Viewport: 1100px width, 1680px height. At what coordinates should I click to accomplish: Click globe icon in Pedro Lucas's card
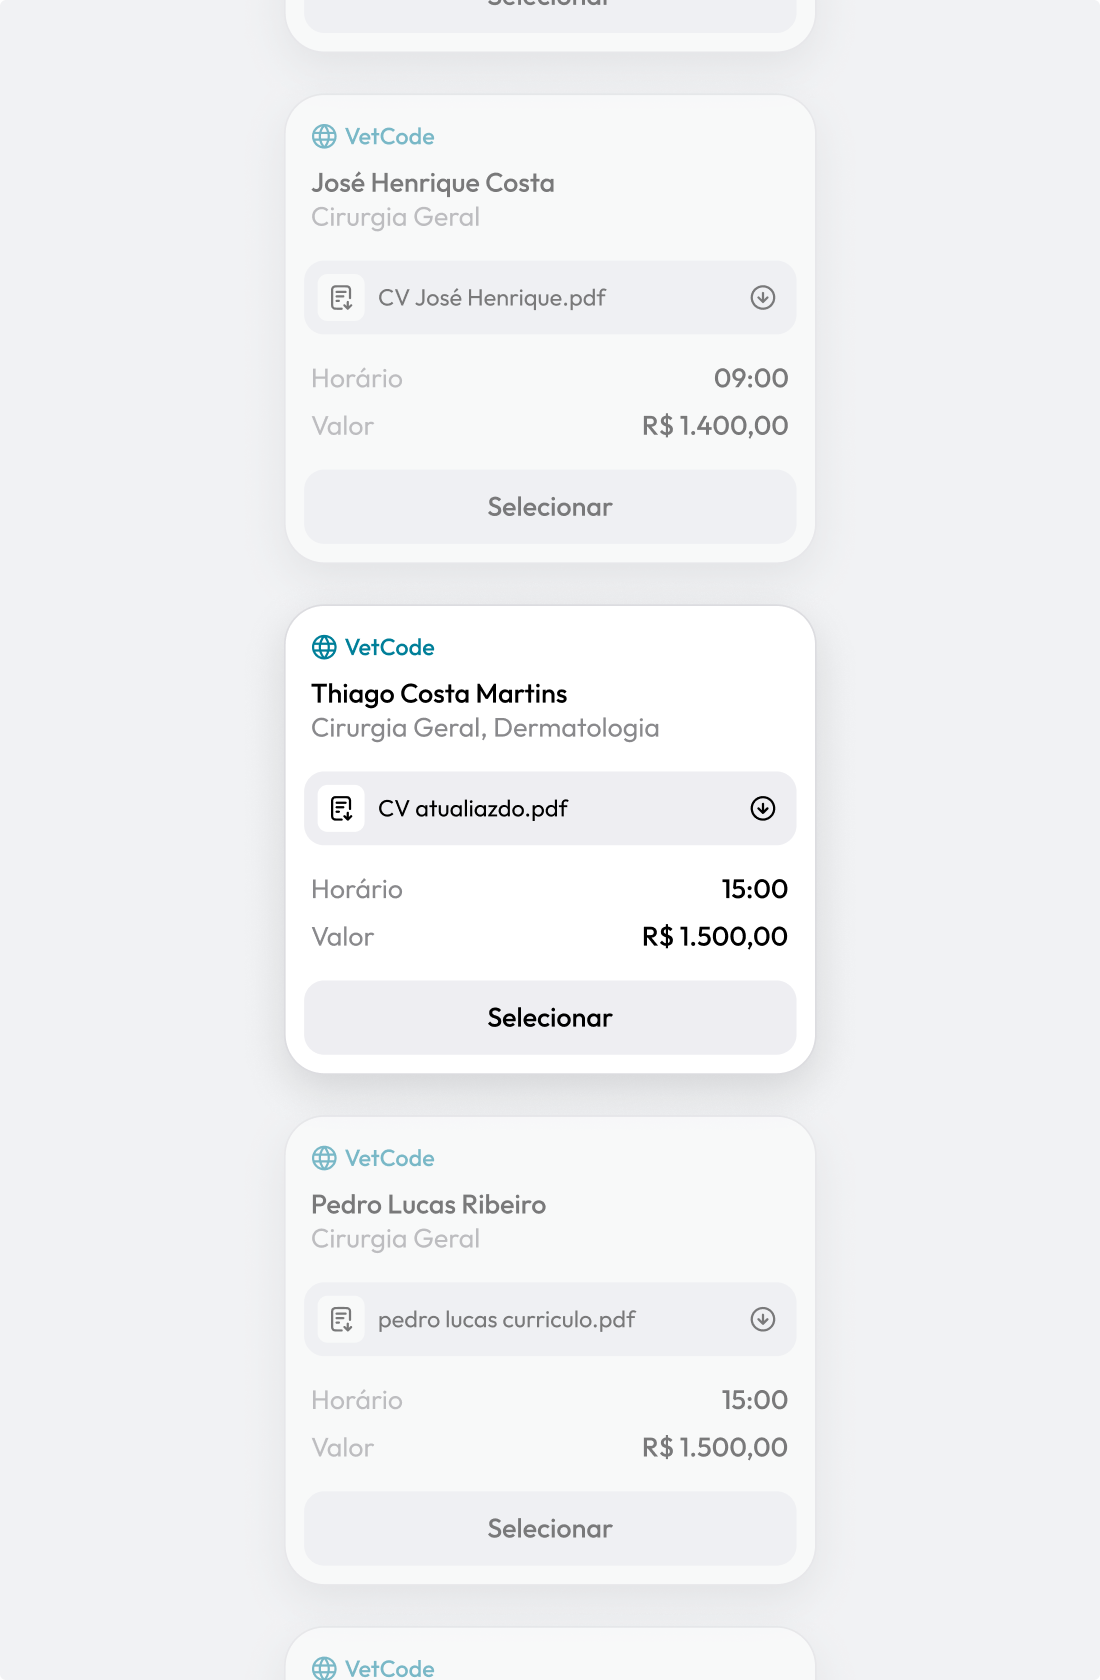pos(324,1159)
